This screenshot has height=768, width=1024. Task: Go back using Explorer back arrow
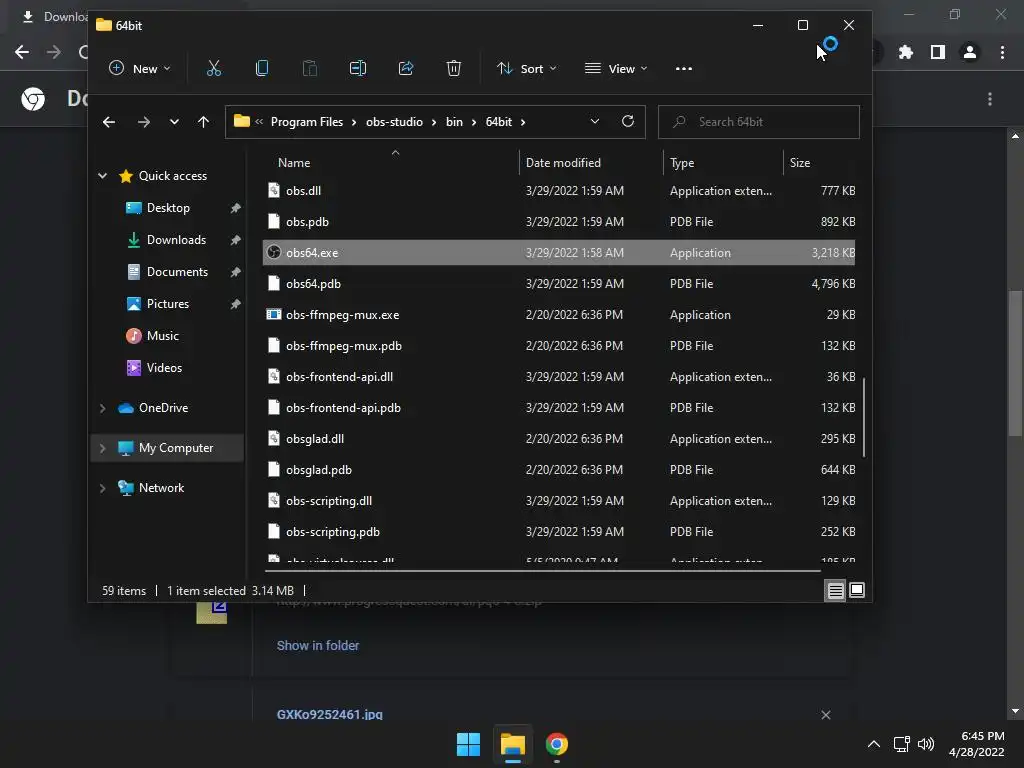tap(109, 122)
